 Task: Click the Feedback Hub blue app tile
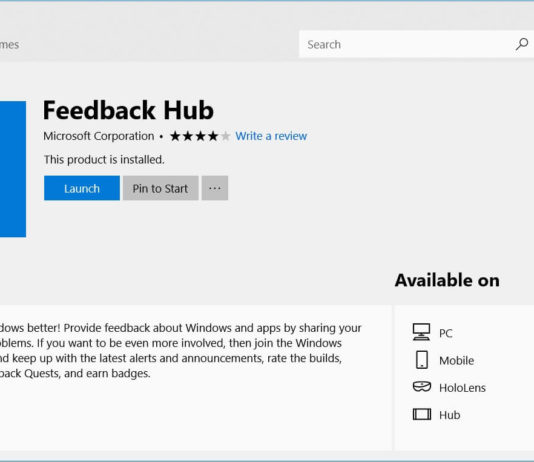click(x=13, y=169)
